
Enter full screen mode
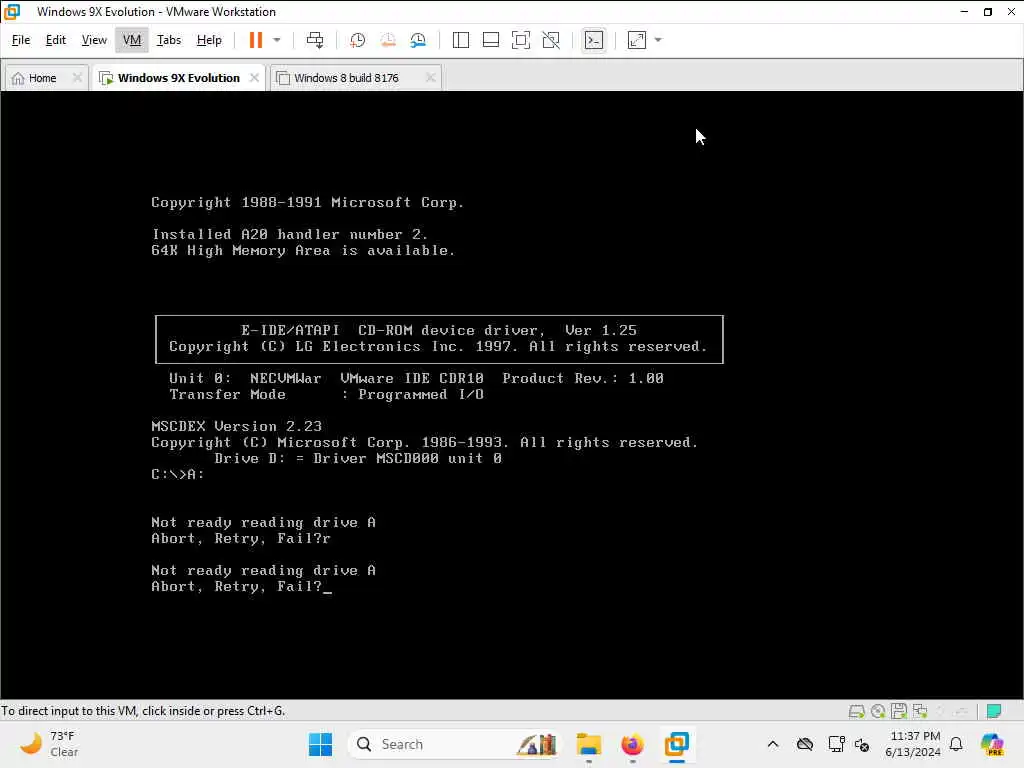pyautogui.click(x=520, y=40)
